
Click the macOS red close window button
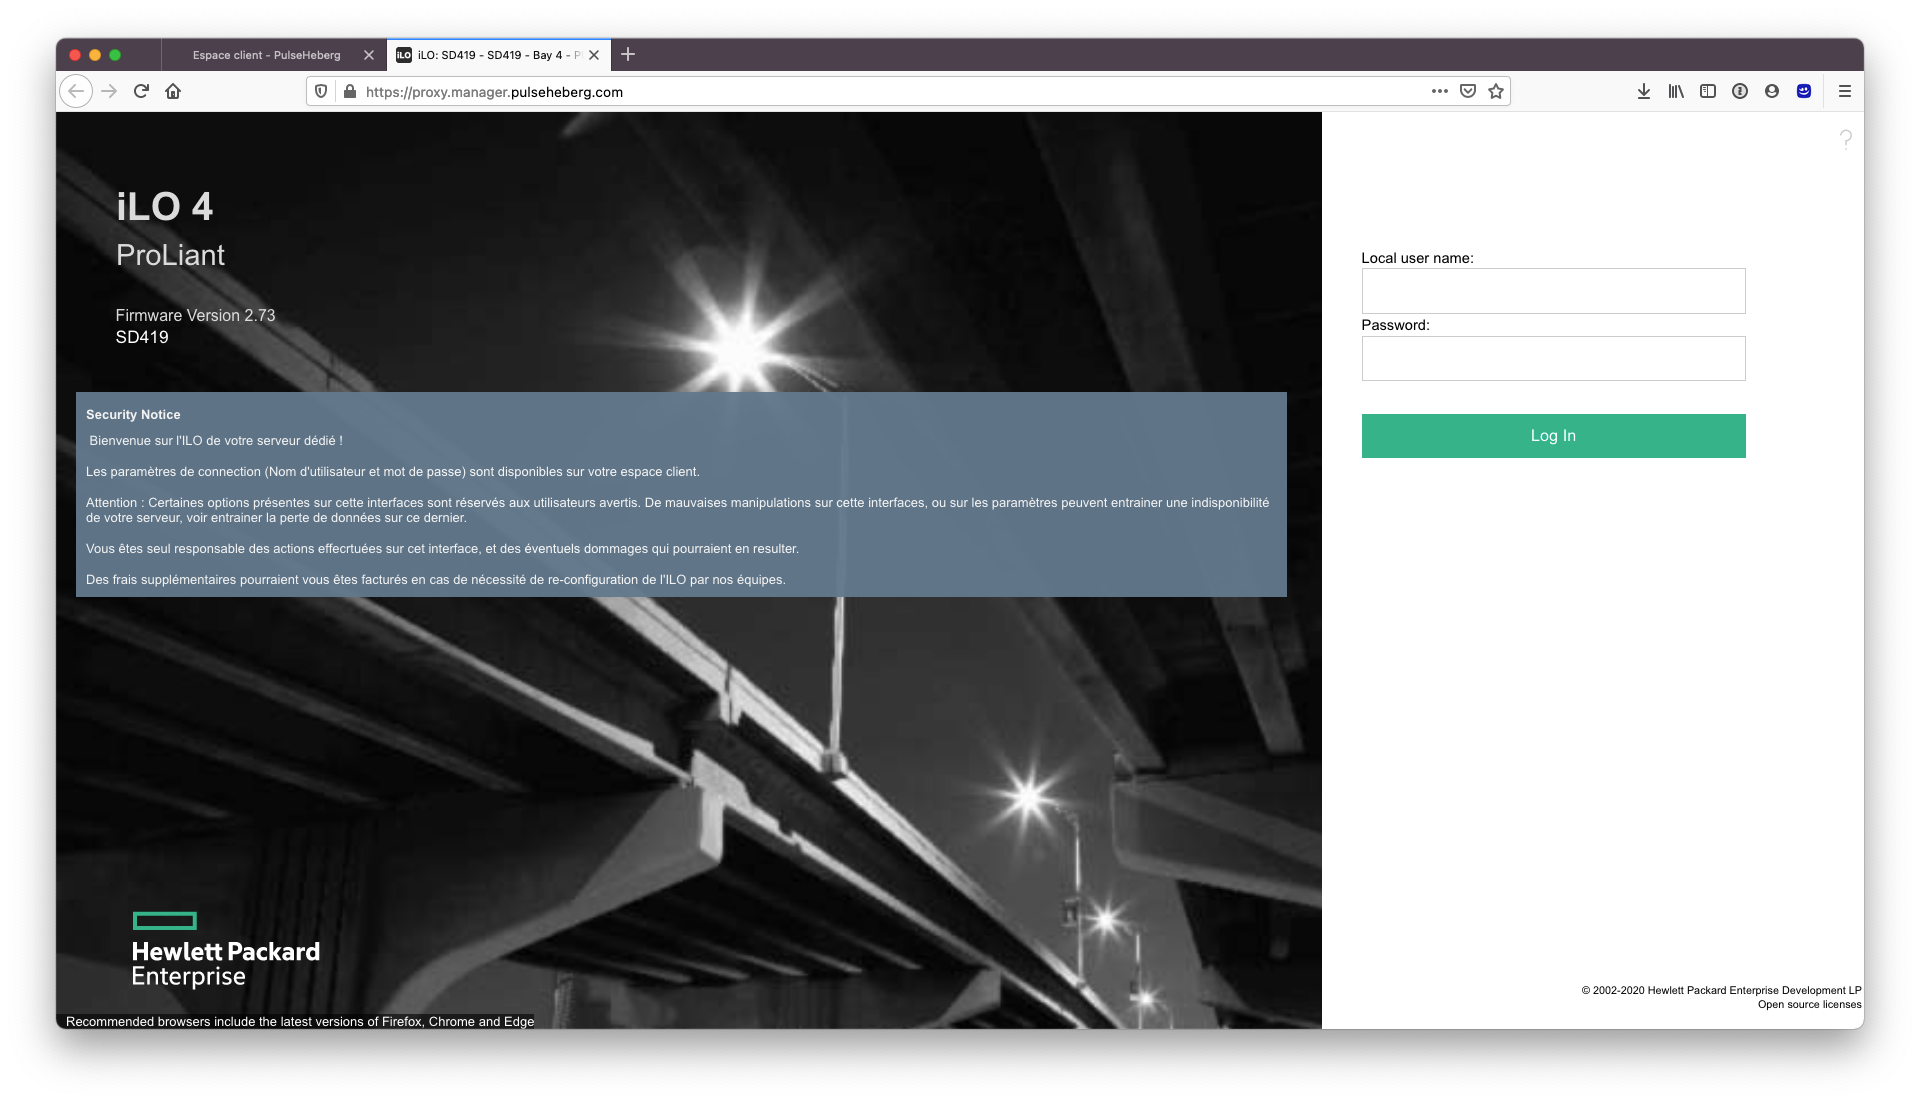point(75,55)
